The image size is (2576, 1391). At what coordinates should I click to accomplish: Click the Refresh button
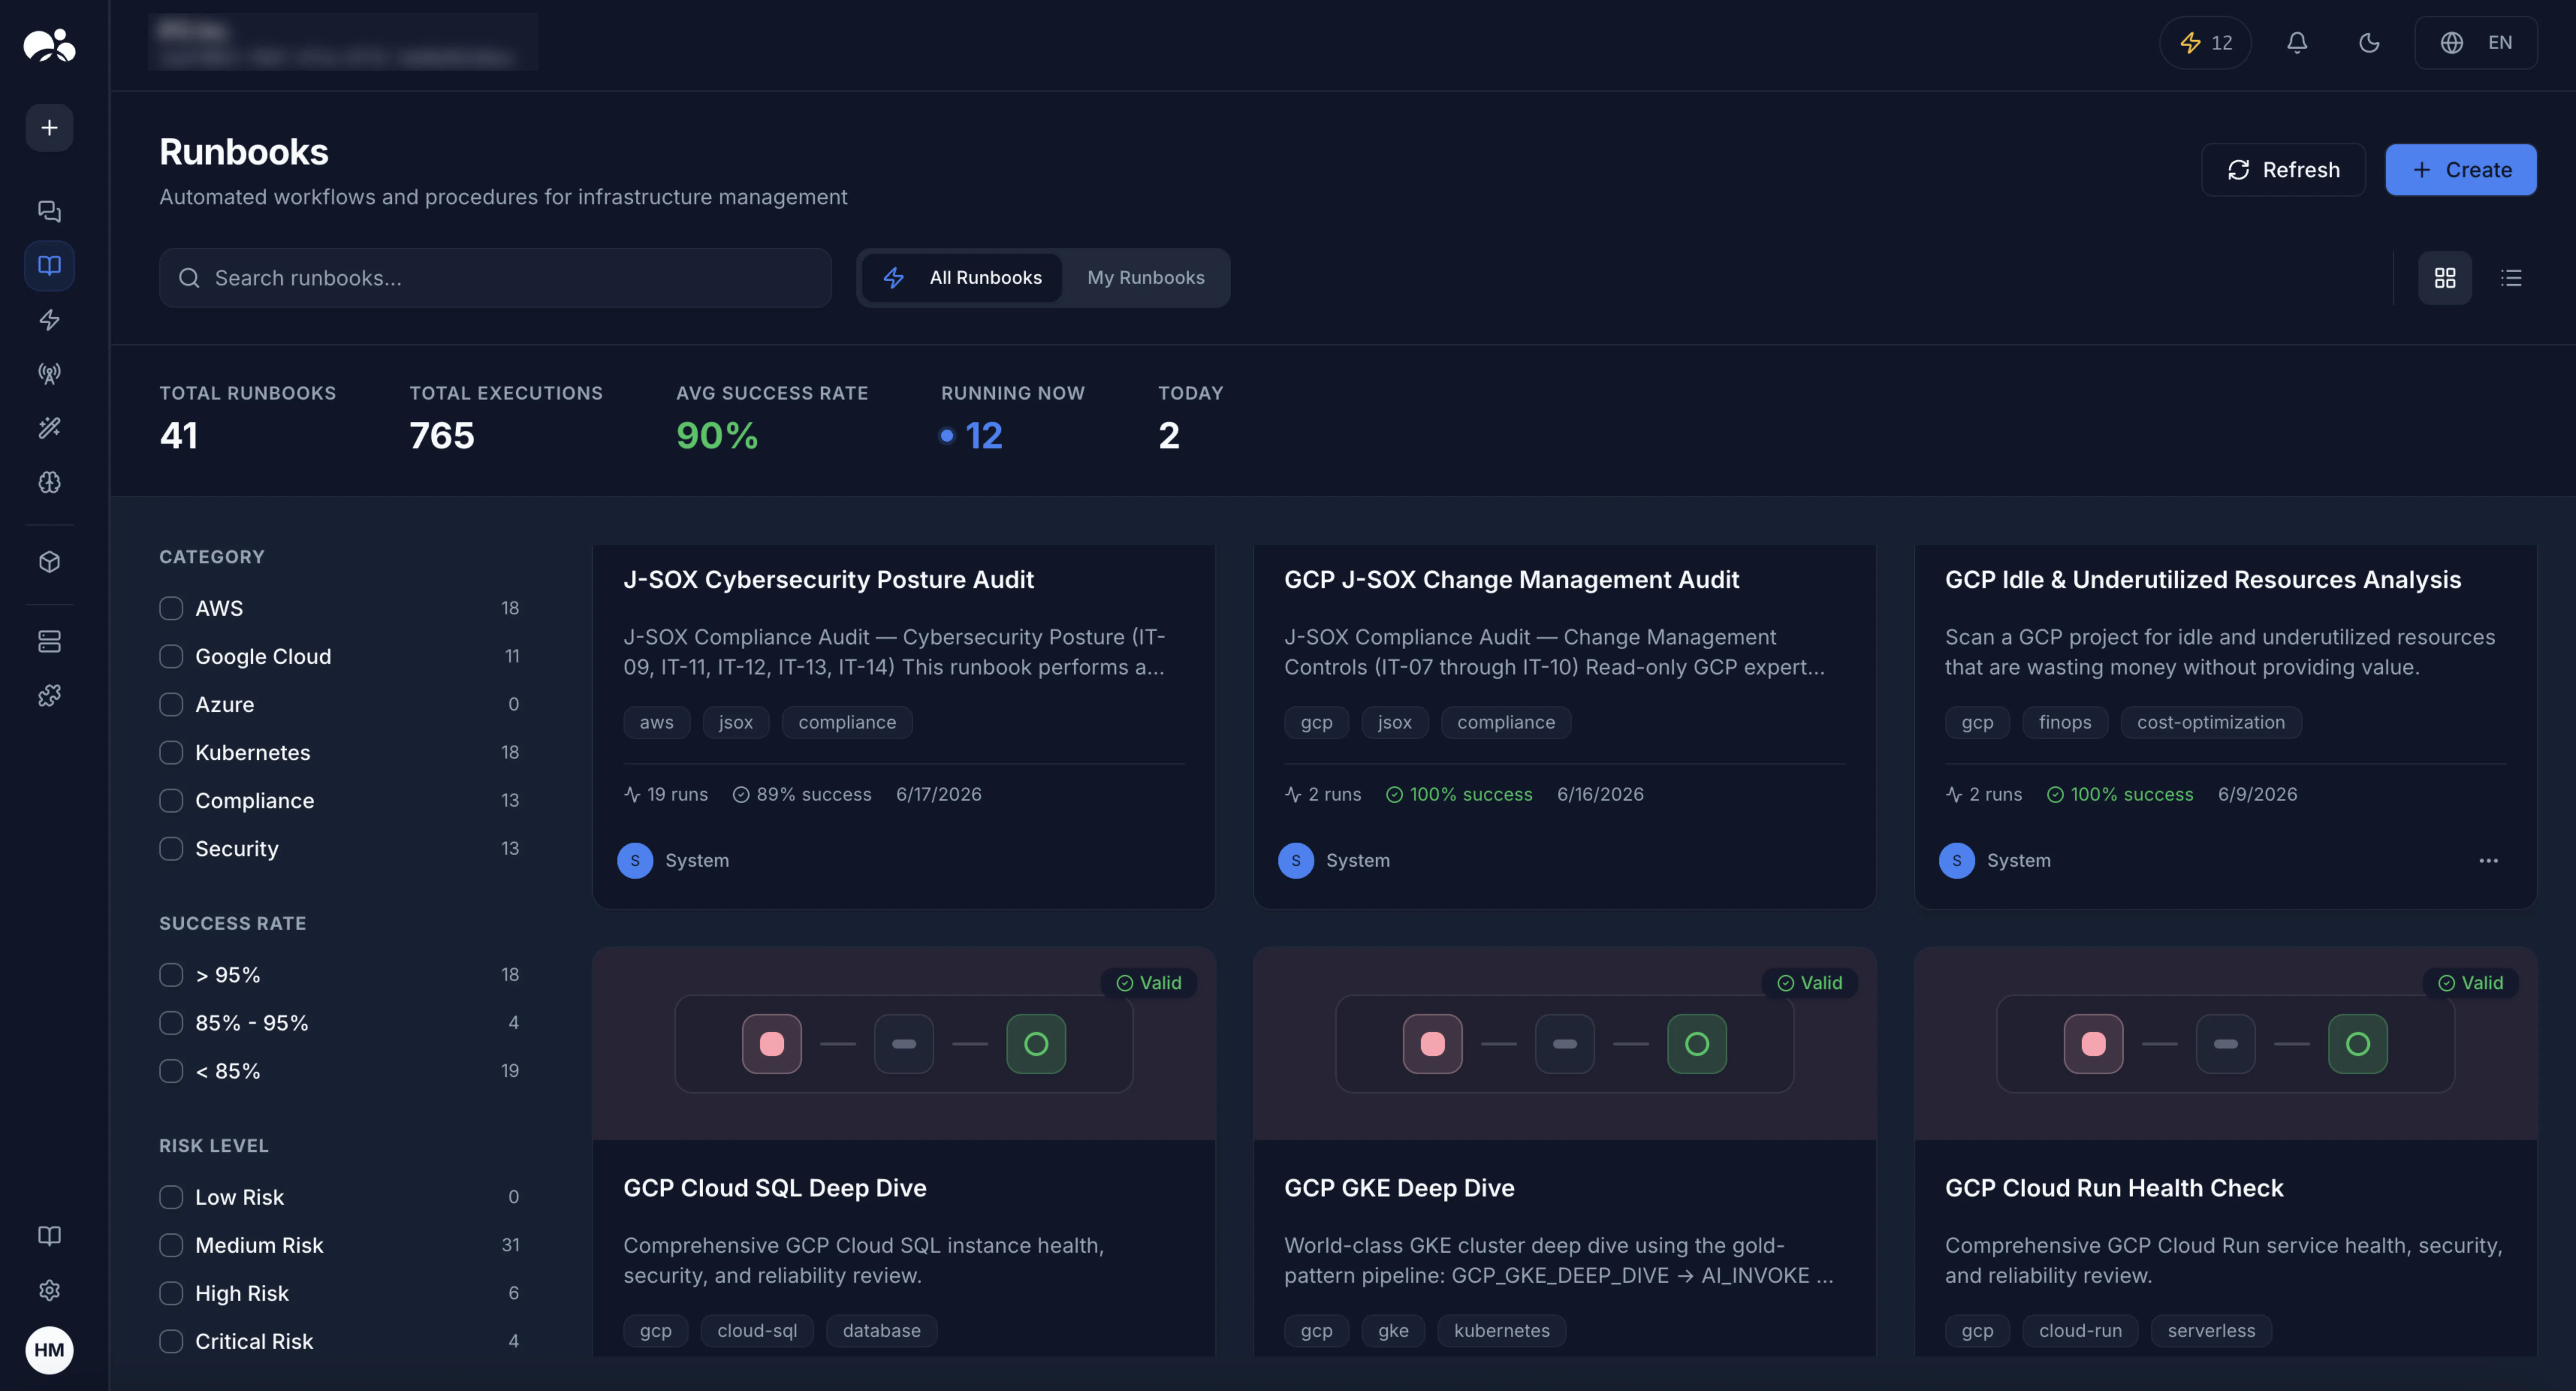tap(2283, 170)
